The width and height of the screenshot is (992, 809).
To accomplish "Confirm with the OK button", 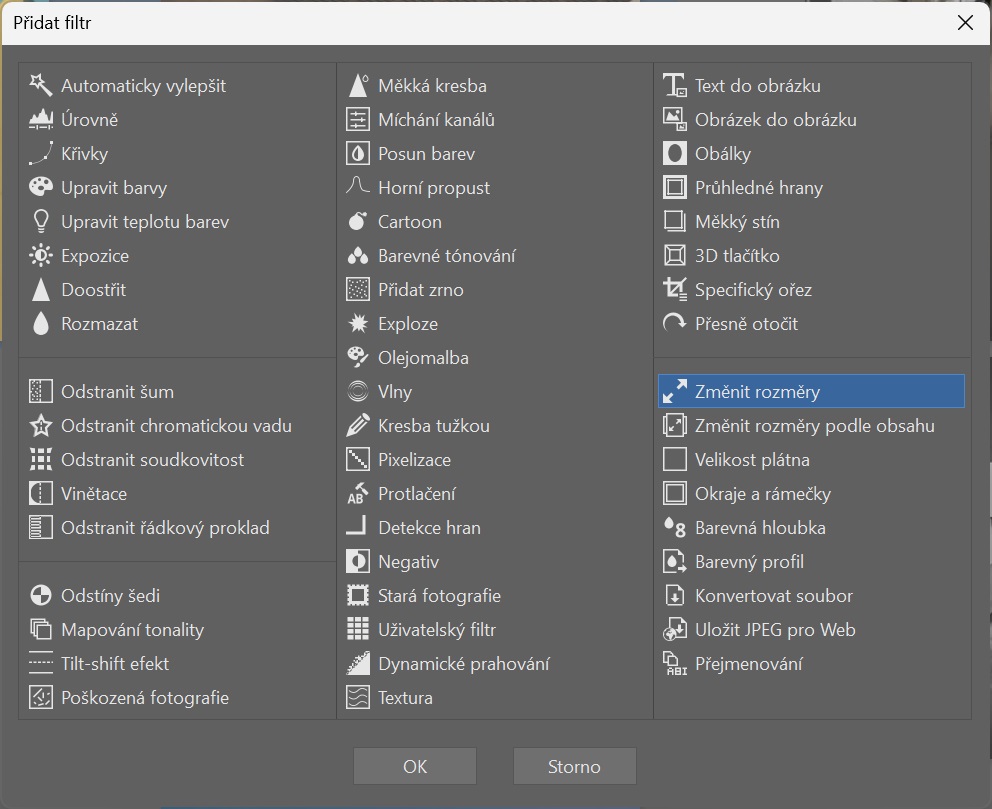I will pos(415,767).
